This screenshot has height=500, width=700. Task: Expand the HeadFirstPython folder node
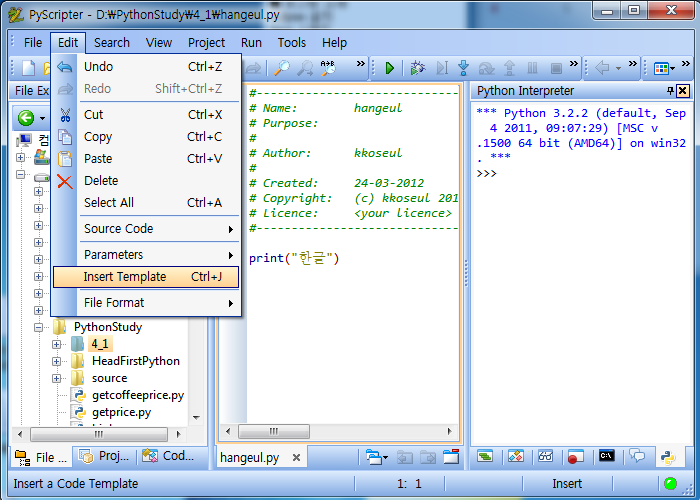[x=56, y=361]
